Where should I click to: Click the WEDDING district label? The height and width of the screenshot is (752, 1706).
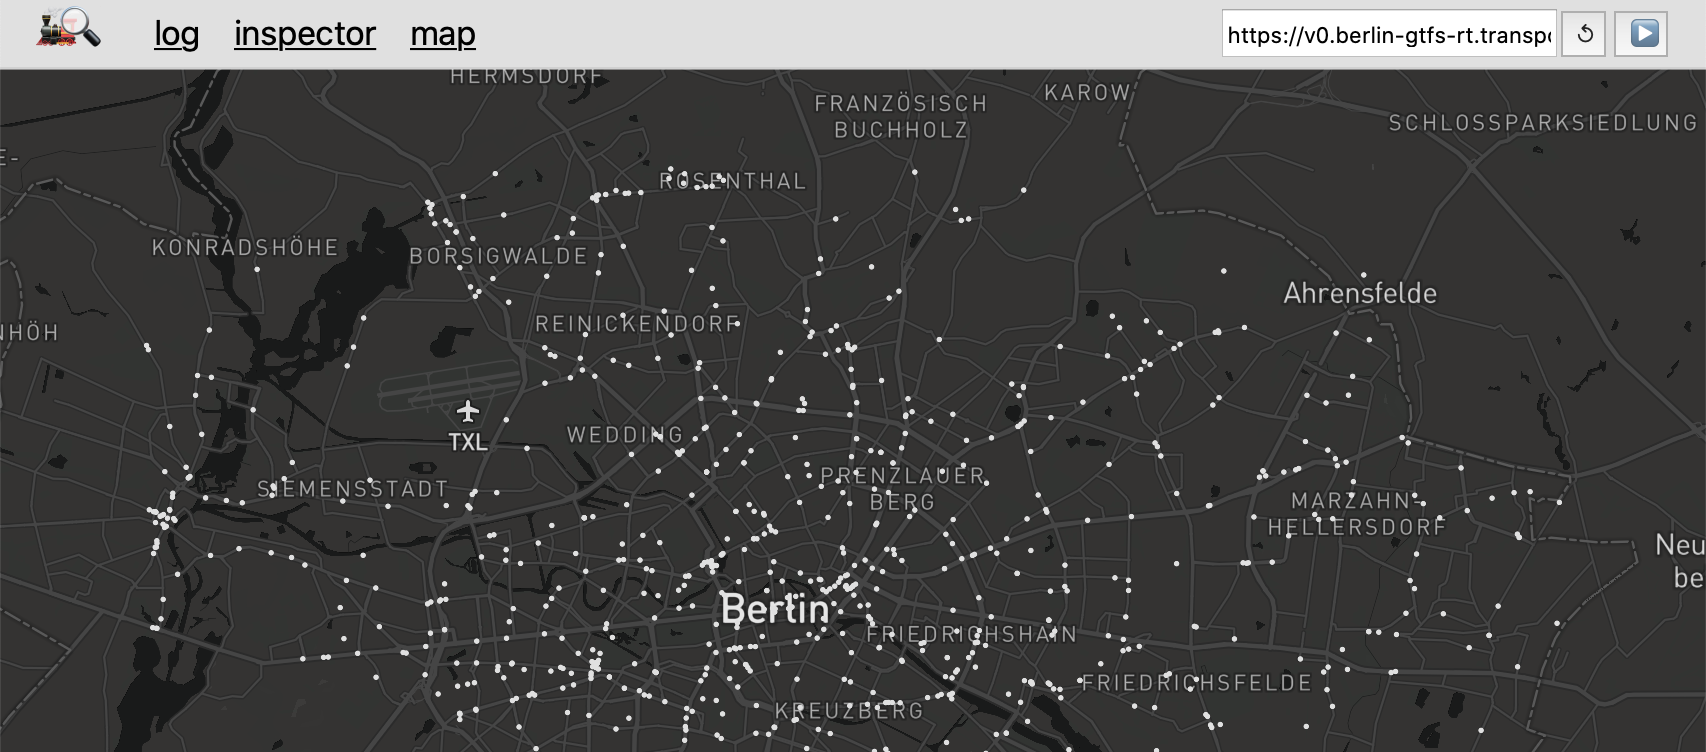coord(625,435)
